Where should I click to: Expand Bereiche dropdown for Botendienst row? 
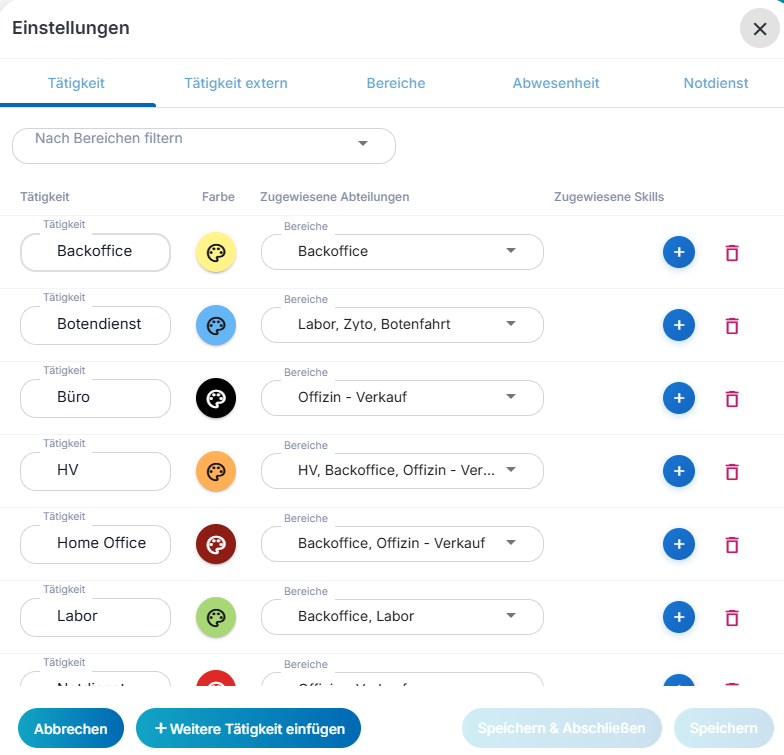click(402, 325)
